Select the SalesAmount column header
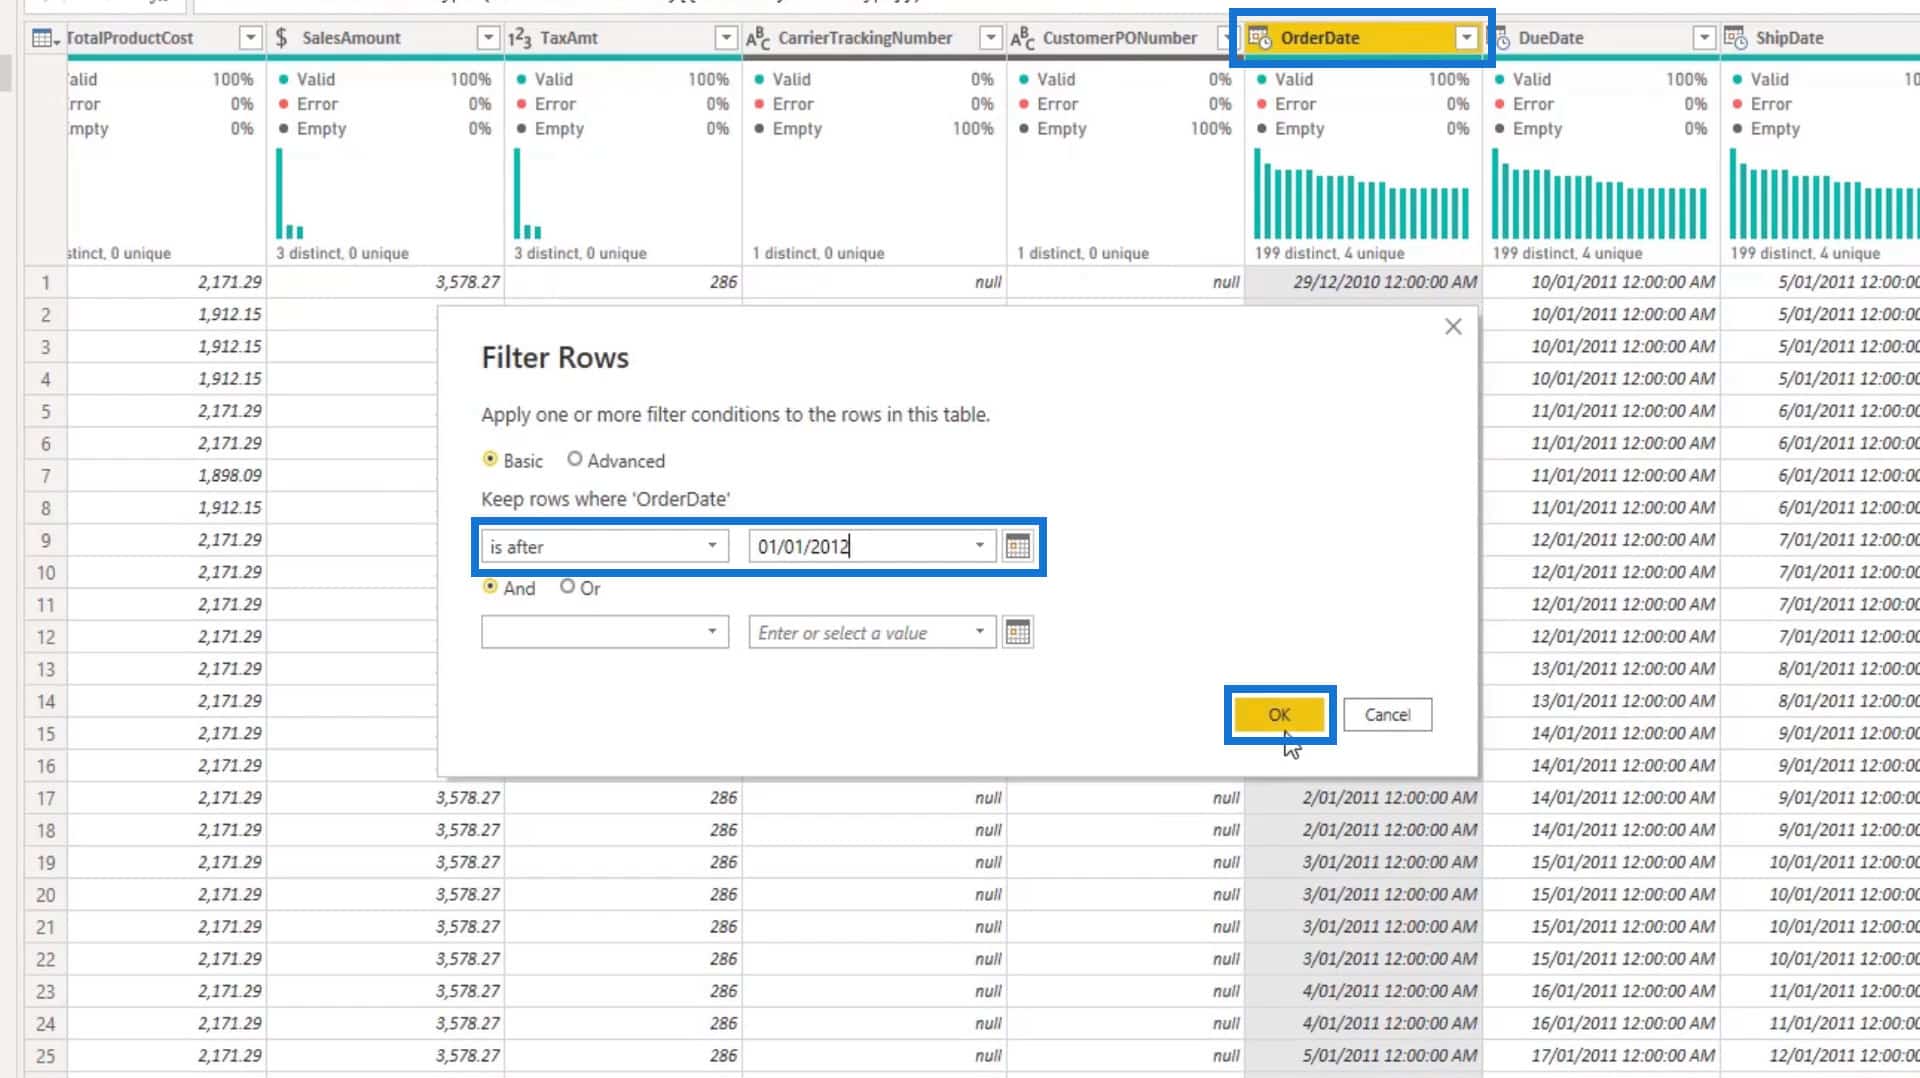 385,38
